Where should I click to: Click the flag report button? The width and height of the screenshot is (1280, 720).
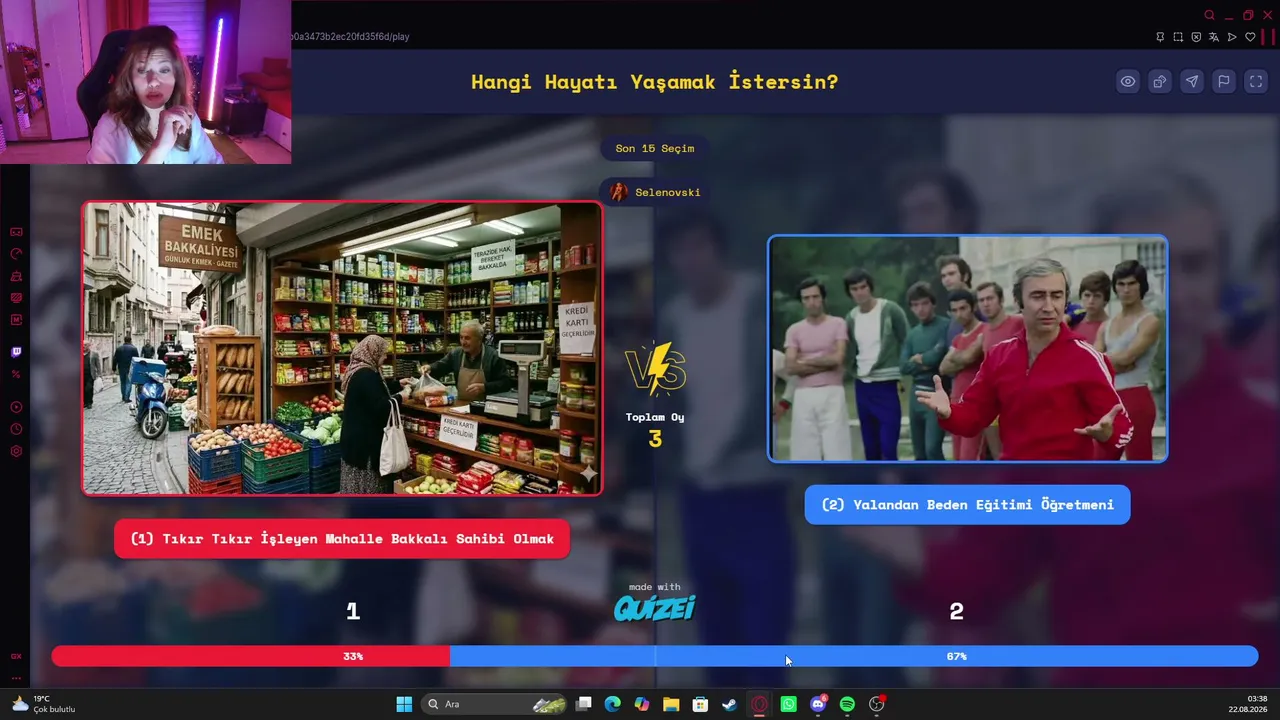[1224, 82]
